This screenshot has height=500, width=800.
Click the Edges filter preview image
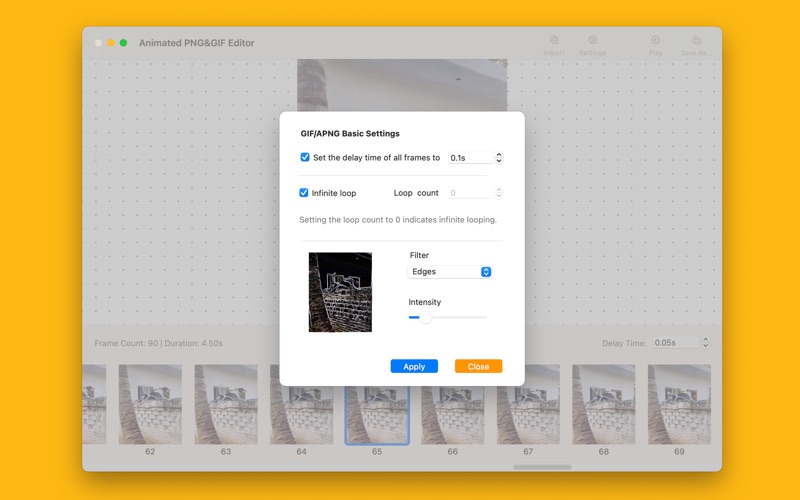(x=340, y=292)
